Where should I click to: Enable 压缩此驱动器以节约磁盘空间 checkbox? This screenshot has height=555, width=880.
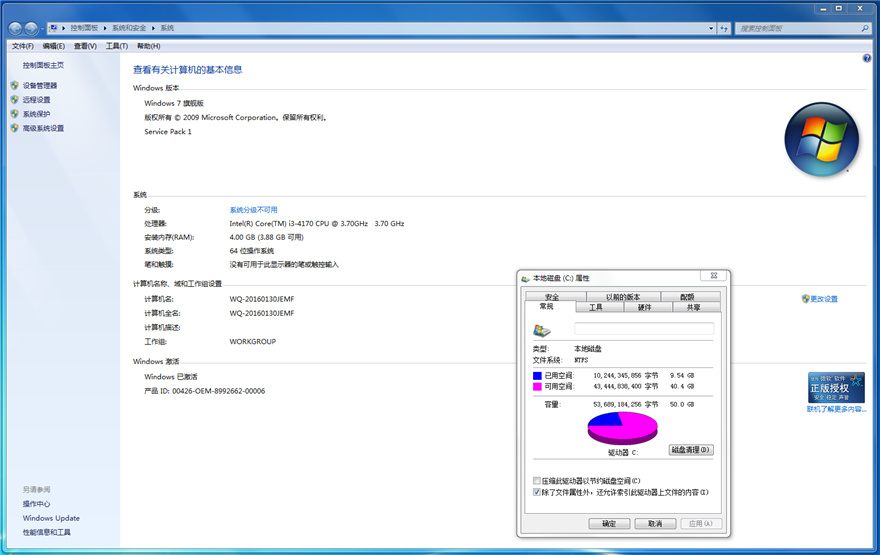537,481
